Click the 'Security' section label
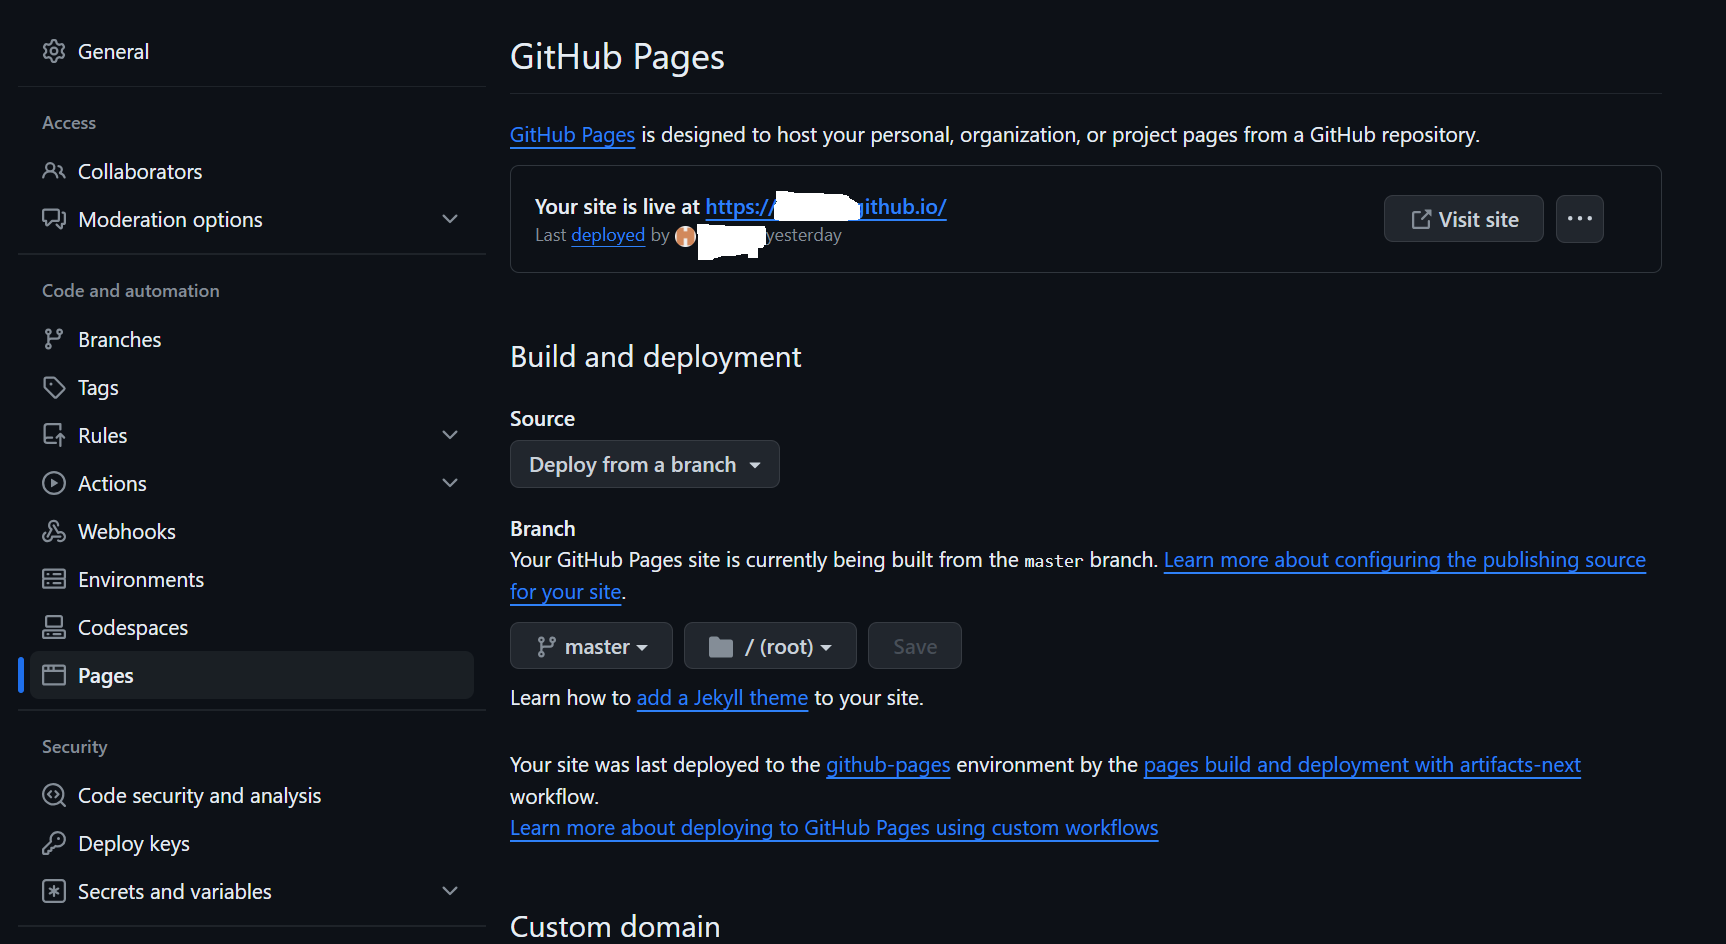Image resolution: width=1726 pixels, height=944 pixels. 75,747
